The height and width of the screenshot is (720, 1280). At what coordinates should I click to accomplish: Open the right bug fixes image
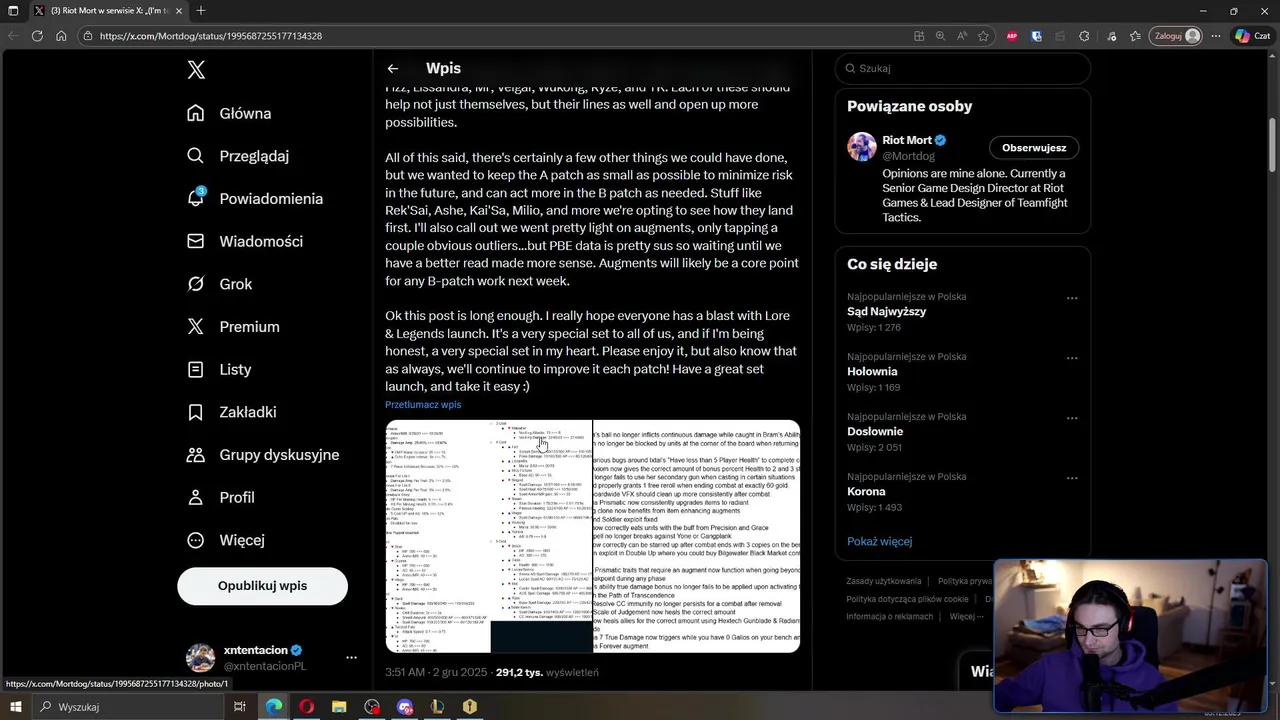pyautogui.click(x=697, y=536)
